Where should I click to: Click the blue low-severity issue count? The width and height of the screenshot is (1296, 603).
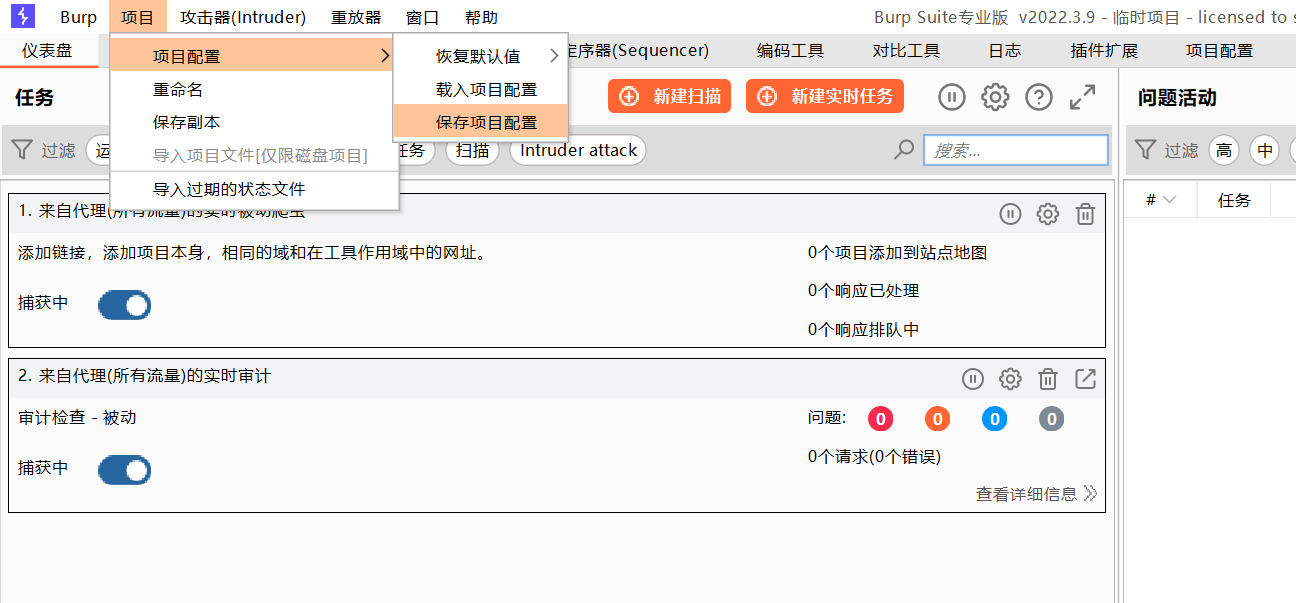pos(994,419)
